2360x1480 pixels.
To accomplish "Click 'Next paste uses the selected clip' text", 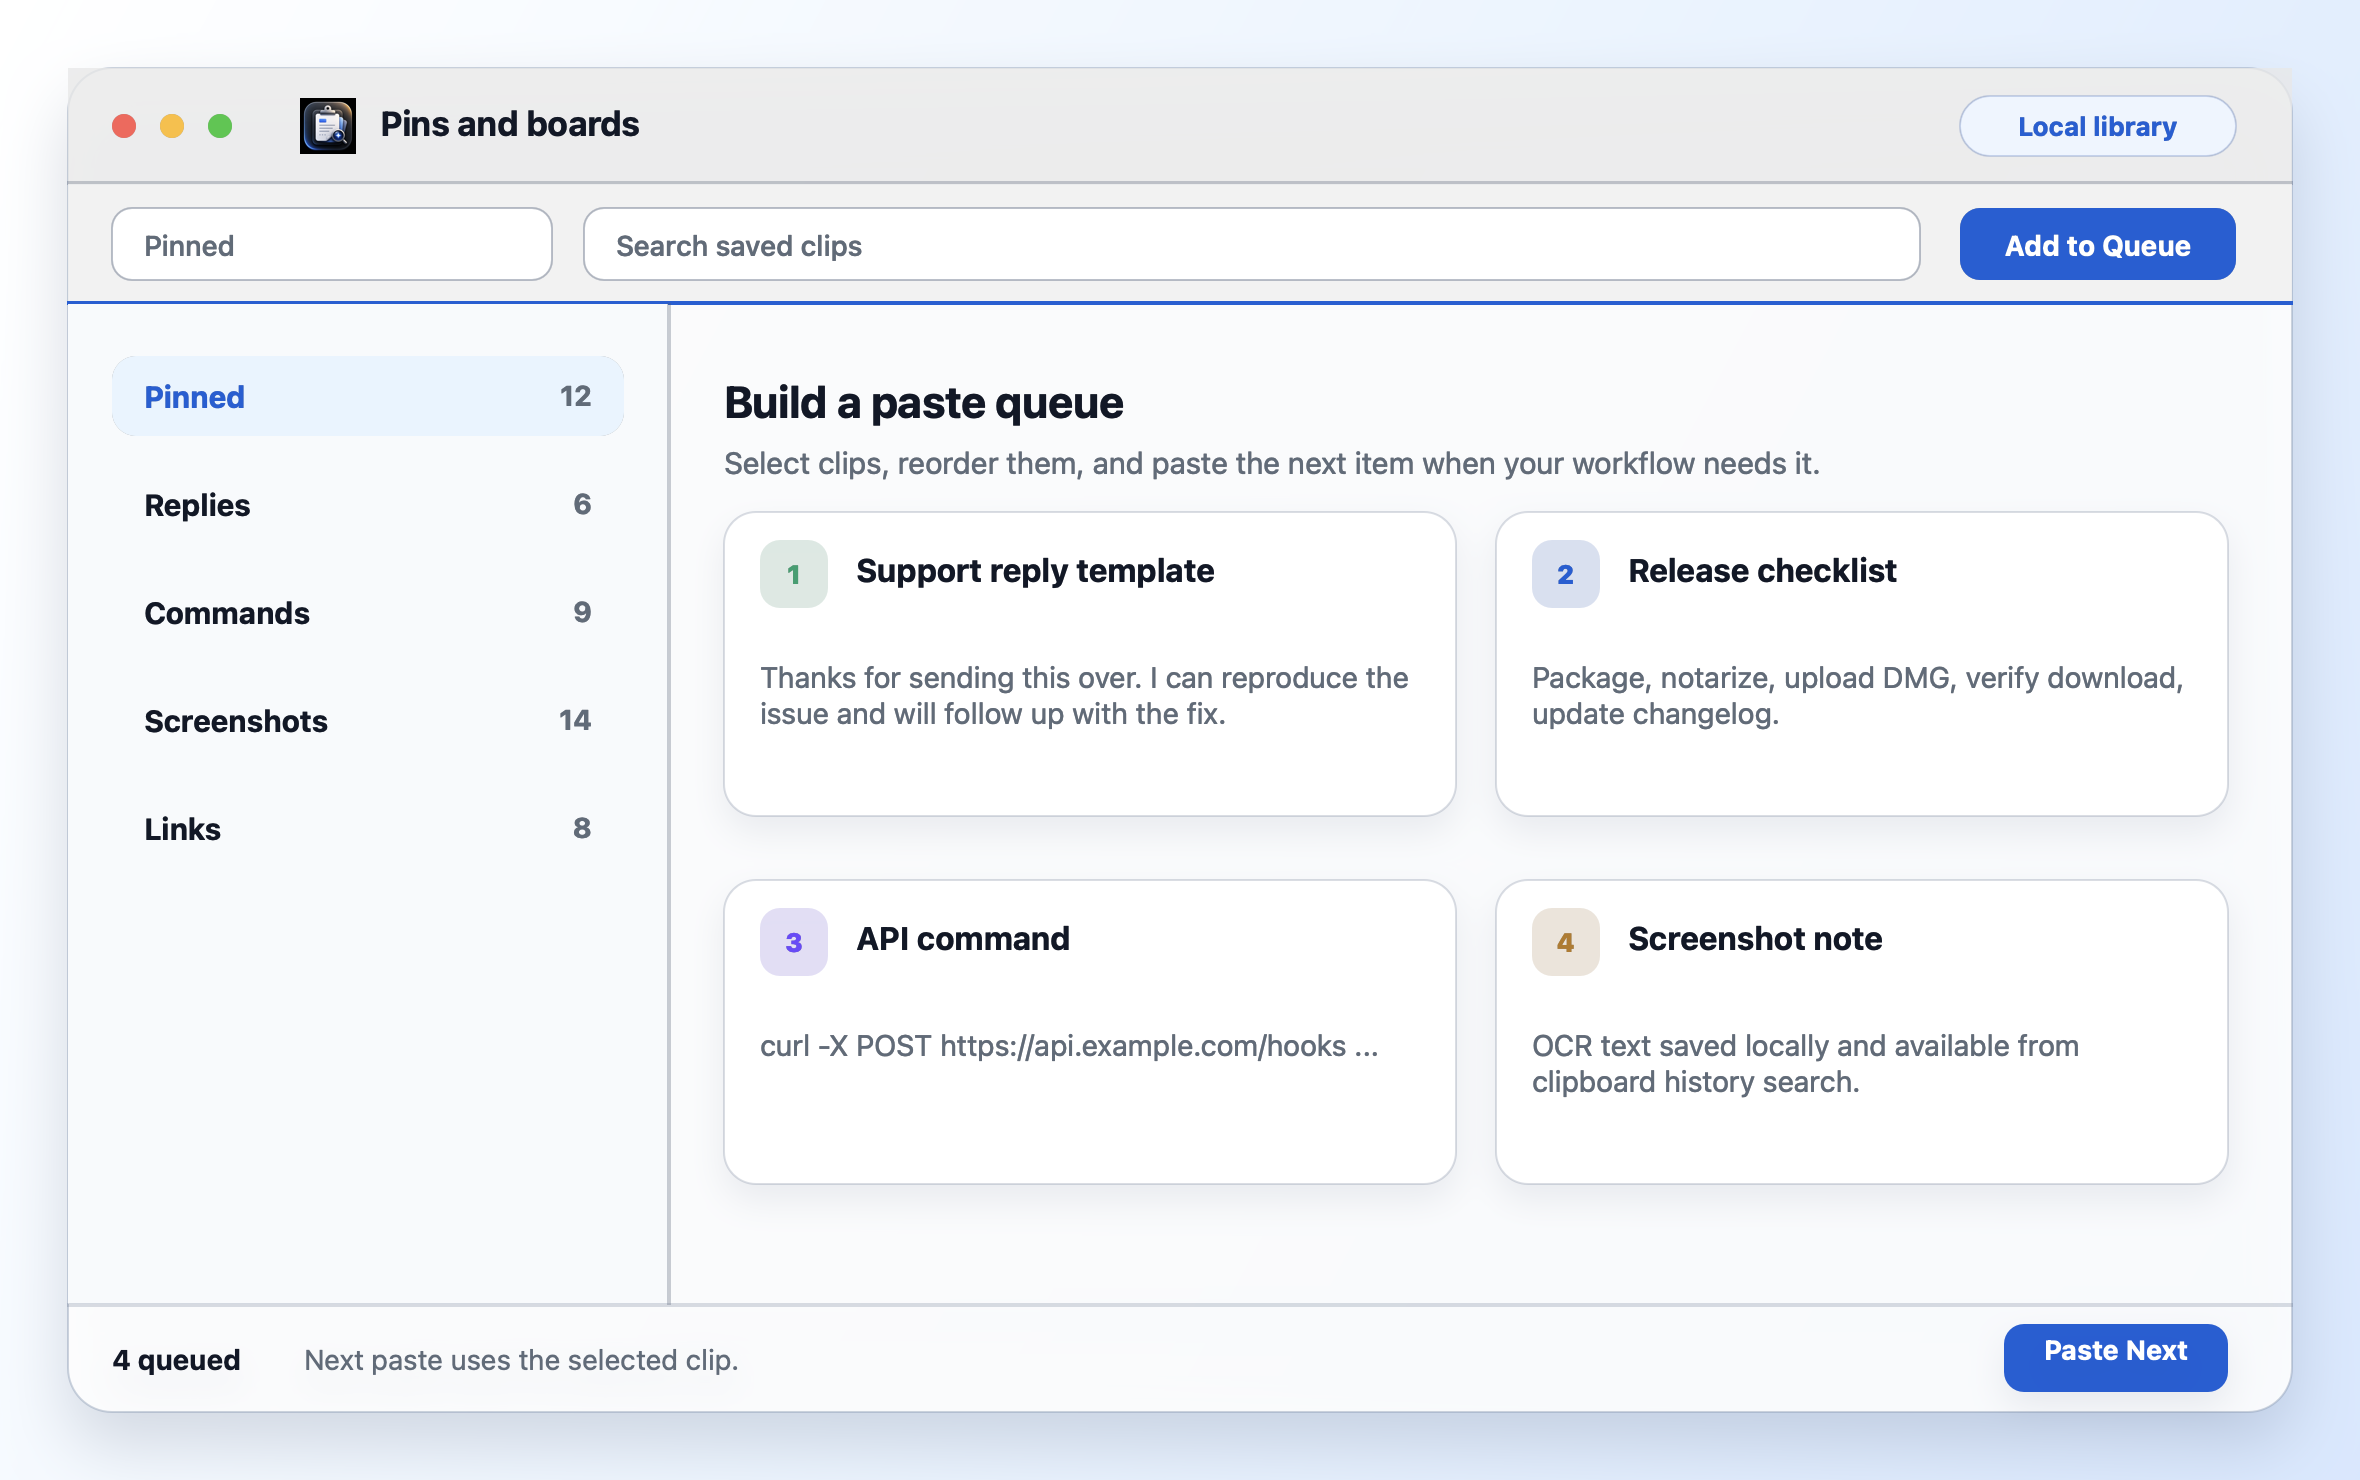I will [521, 1360].
